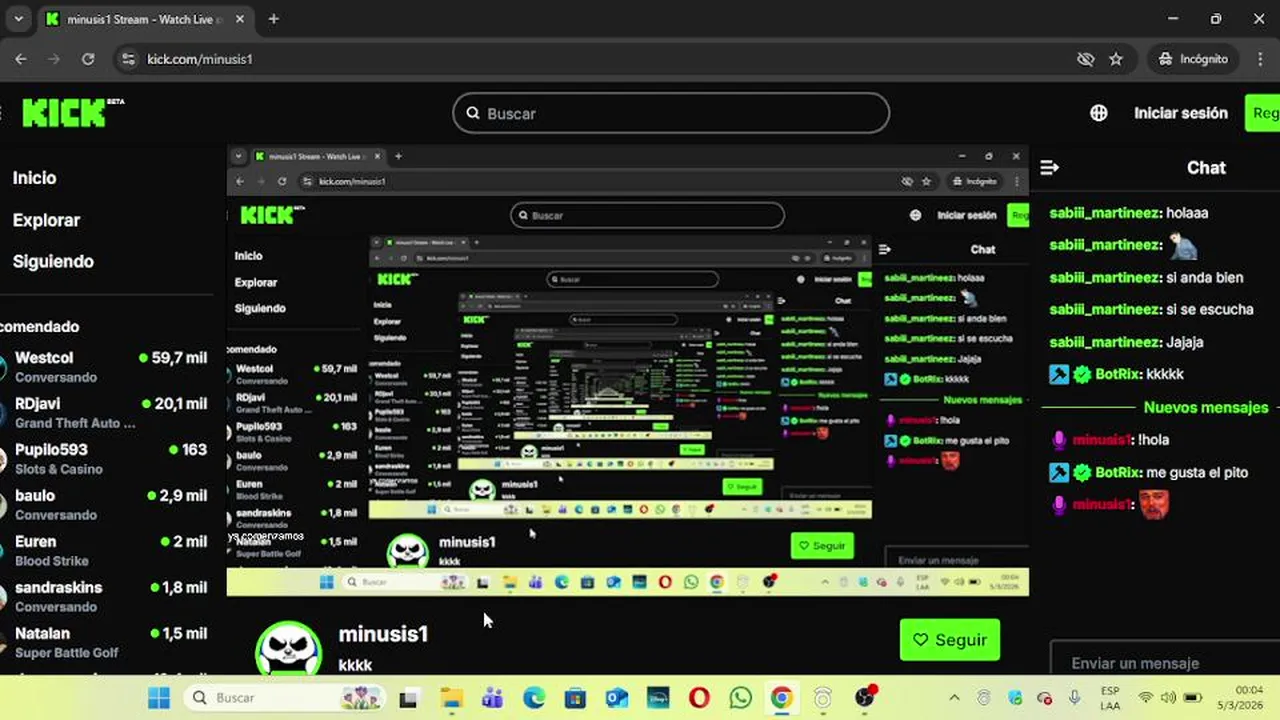Click the Buscar search field on Kick
Image resolution: width=1280 pixels, height=720 pixels.
pyautogui.click(x=671, y=113)
